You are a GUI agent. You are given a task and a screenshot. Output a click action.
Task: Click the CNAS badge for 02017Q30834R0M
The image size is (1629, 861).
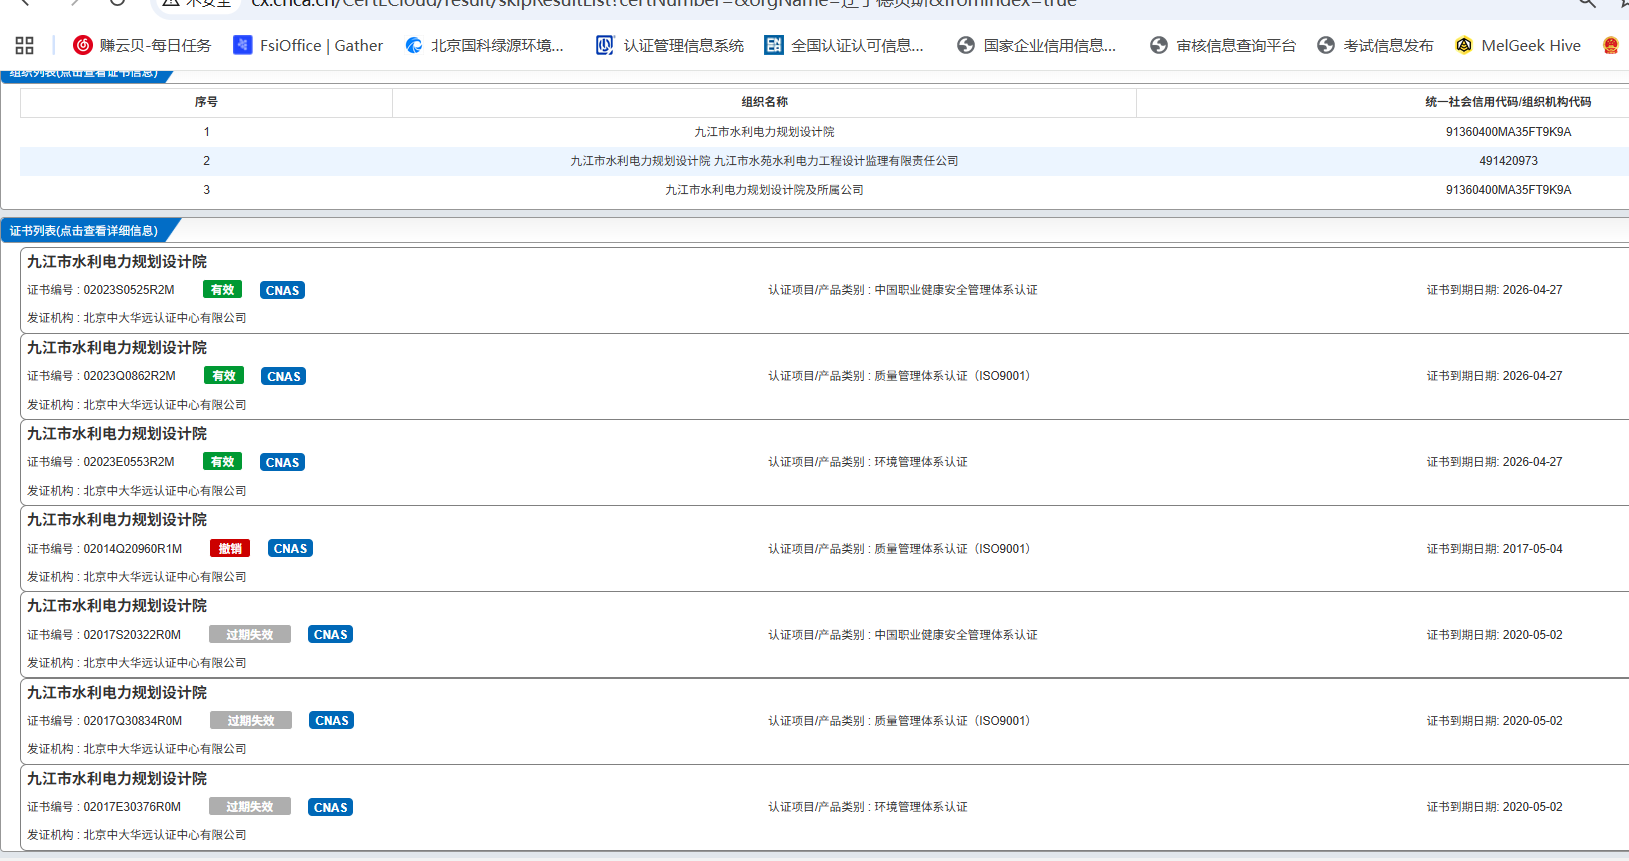(x=331, y=720)
